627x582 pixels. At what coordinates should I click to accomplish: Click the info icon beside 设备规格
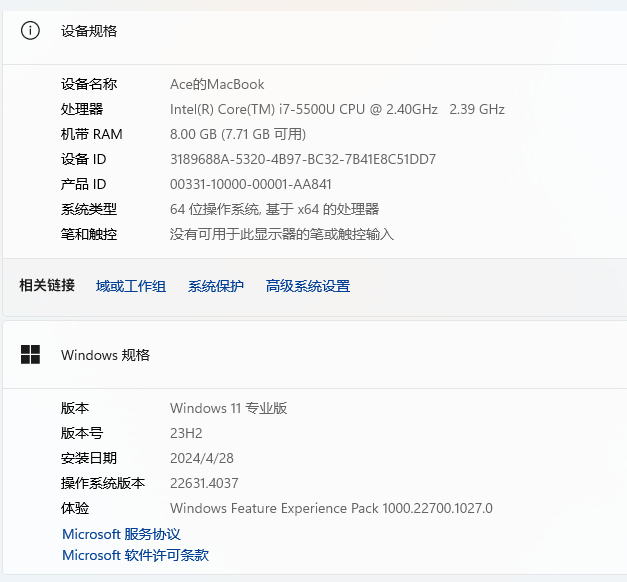point(30,31)
